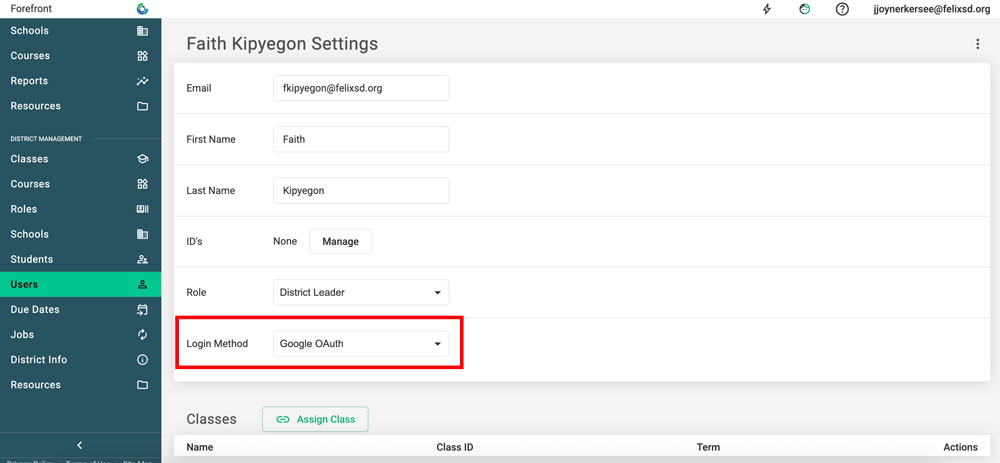Viewport: 1000px width, 463px height.
Task: Click the building icon next to top Schools
Action: click(142, 31)
